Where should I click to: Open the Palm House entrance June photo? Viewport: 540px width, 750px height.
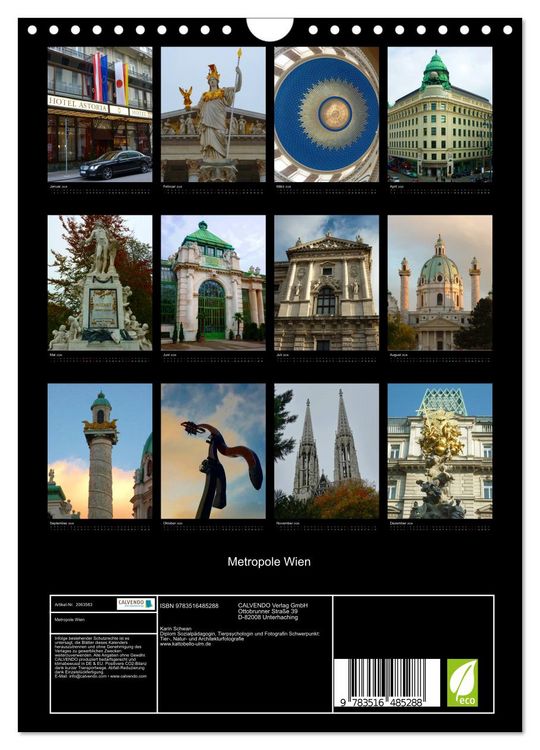tap(213, 283)
